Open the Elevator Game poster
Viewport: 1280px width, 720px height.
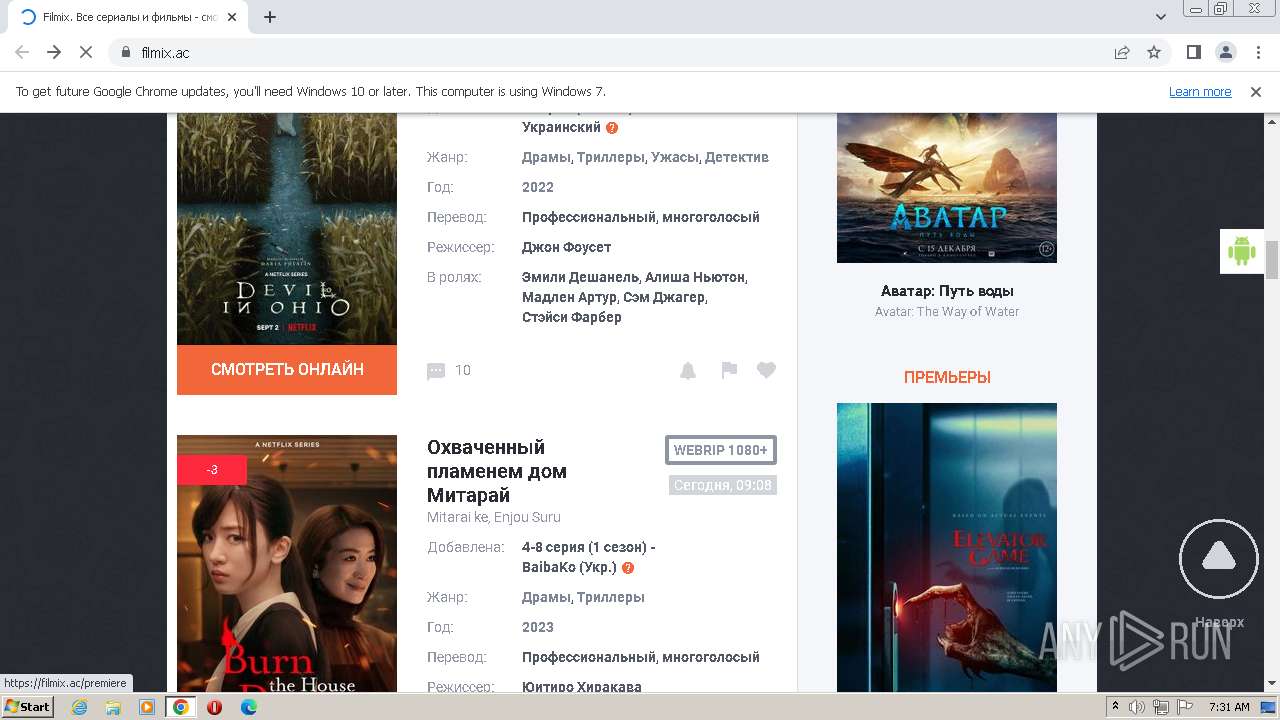click(947, 547)
